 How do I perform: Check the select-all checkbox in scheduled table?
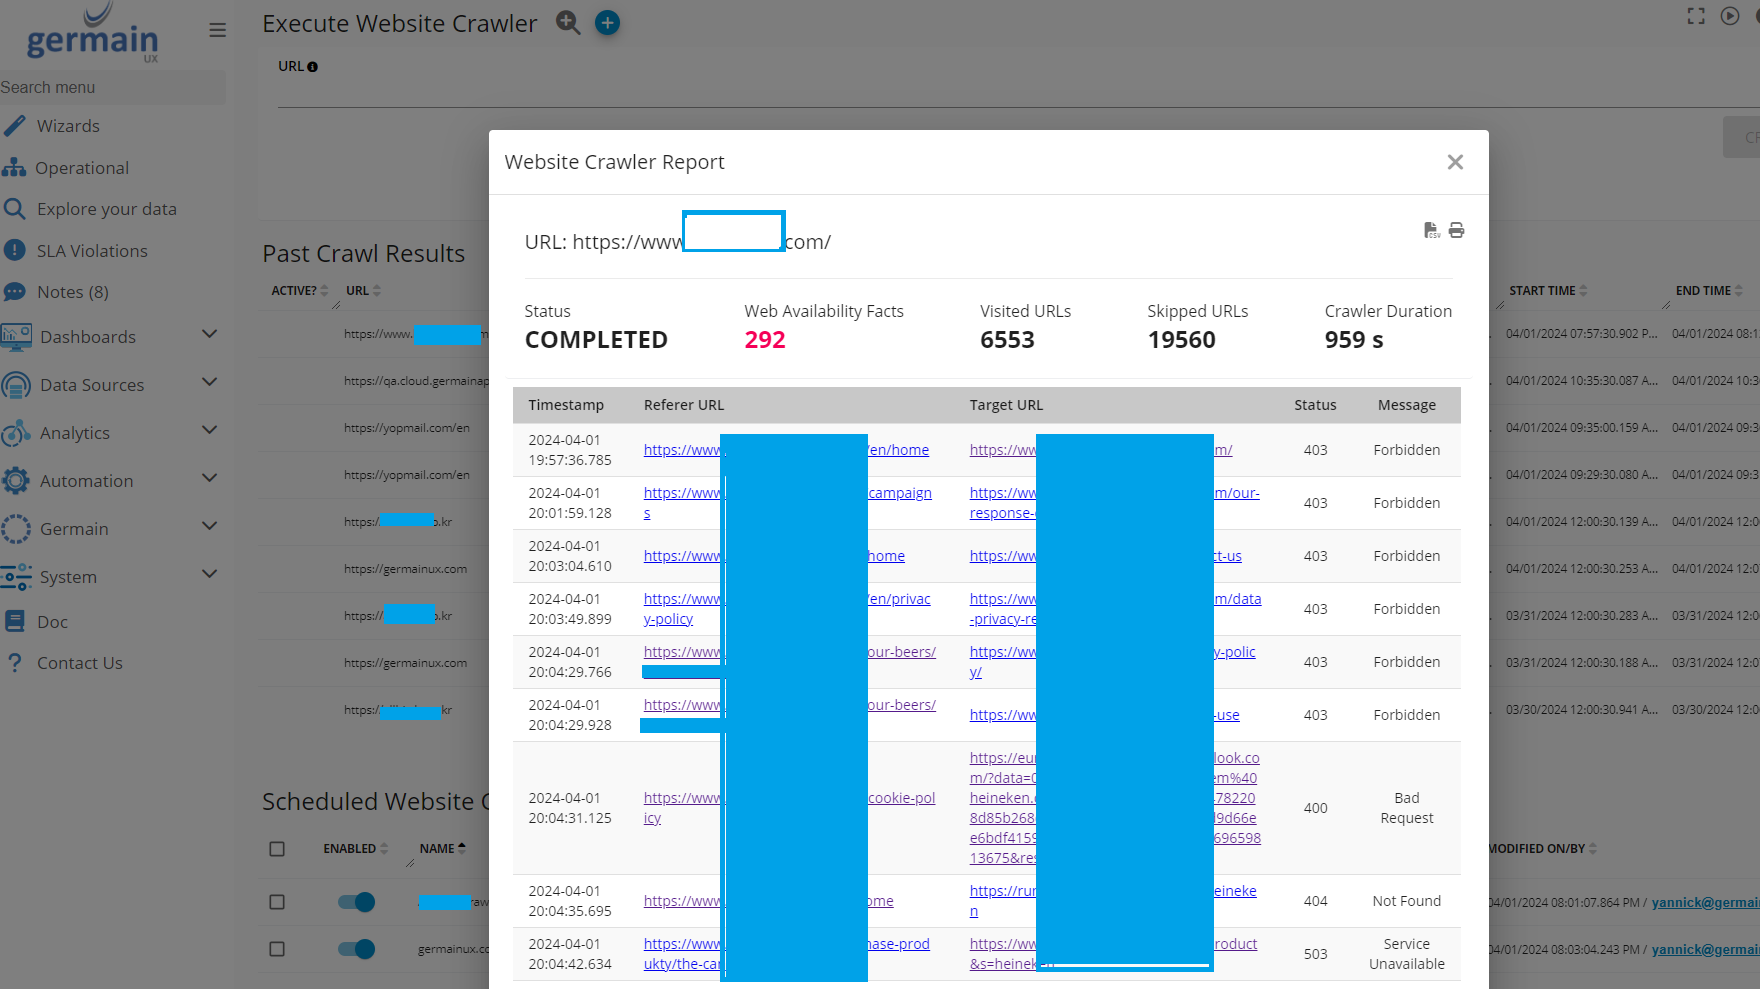[277, 849]
